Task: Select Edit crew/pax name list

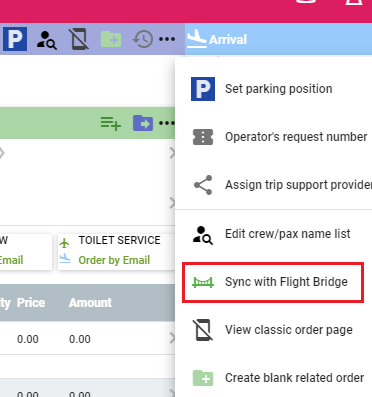Action: click(273, 234)
